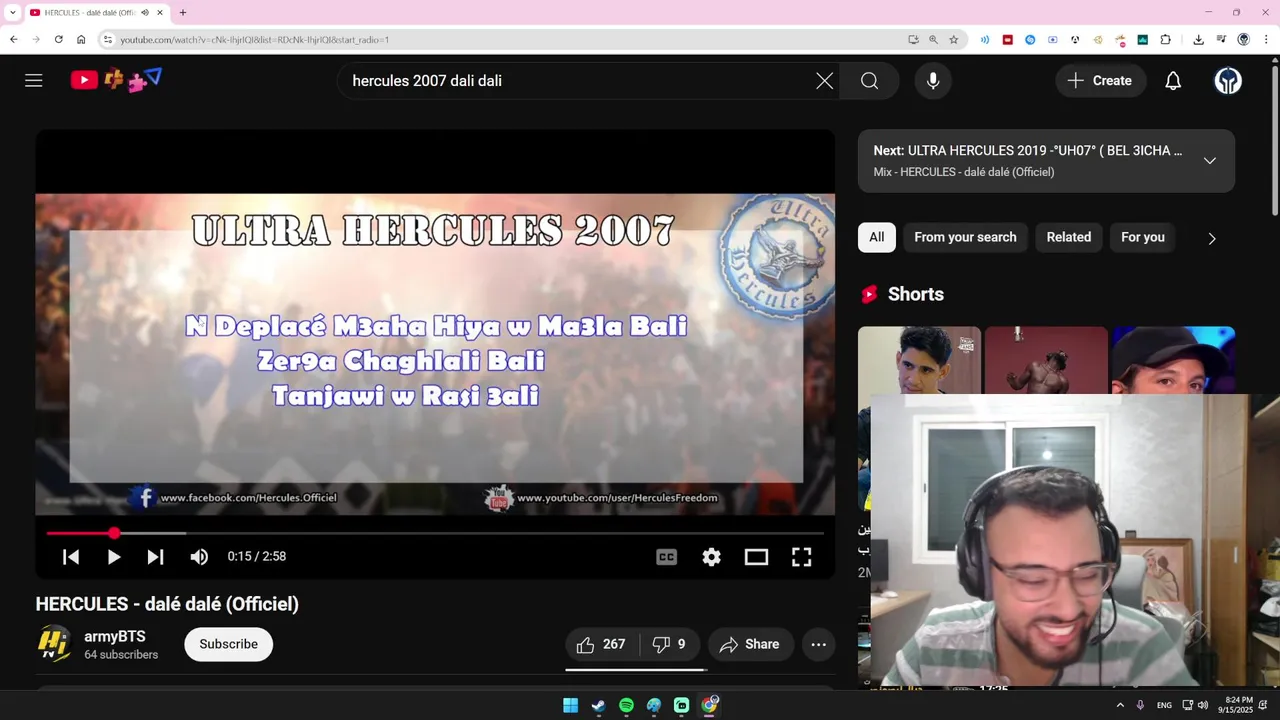Skip to next video

coord(155,557)
